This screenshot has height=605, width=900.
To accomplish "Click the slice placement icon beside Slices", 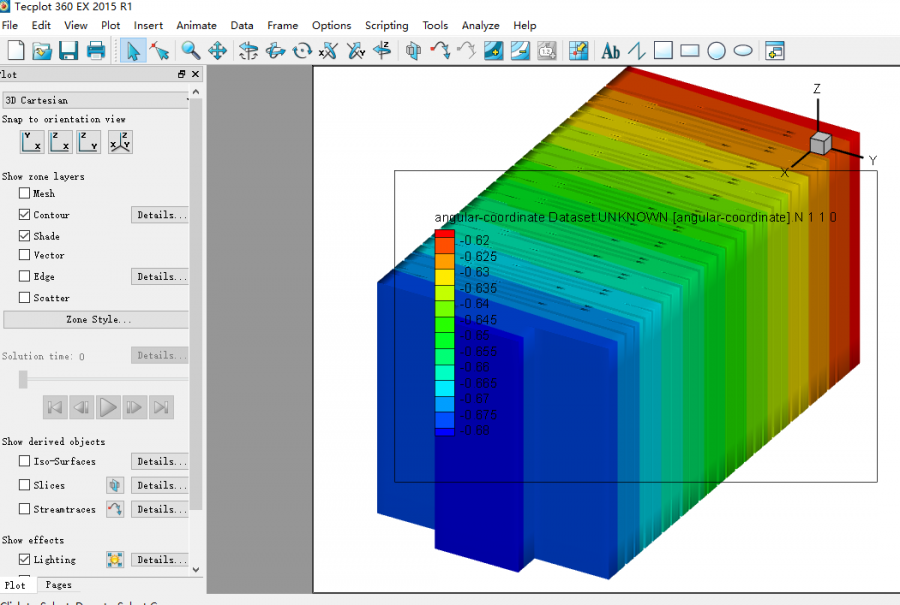I will [x=115, y=485].
